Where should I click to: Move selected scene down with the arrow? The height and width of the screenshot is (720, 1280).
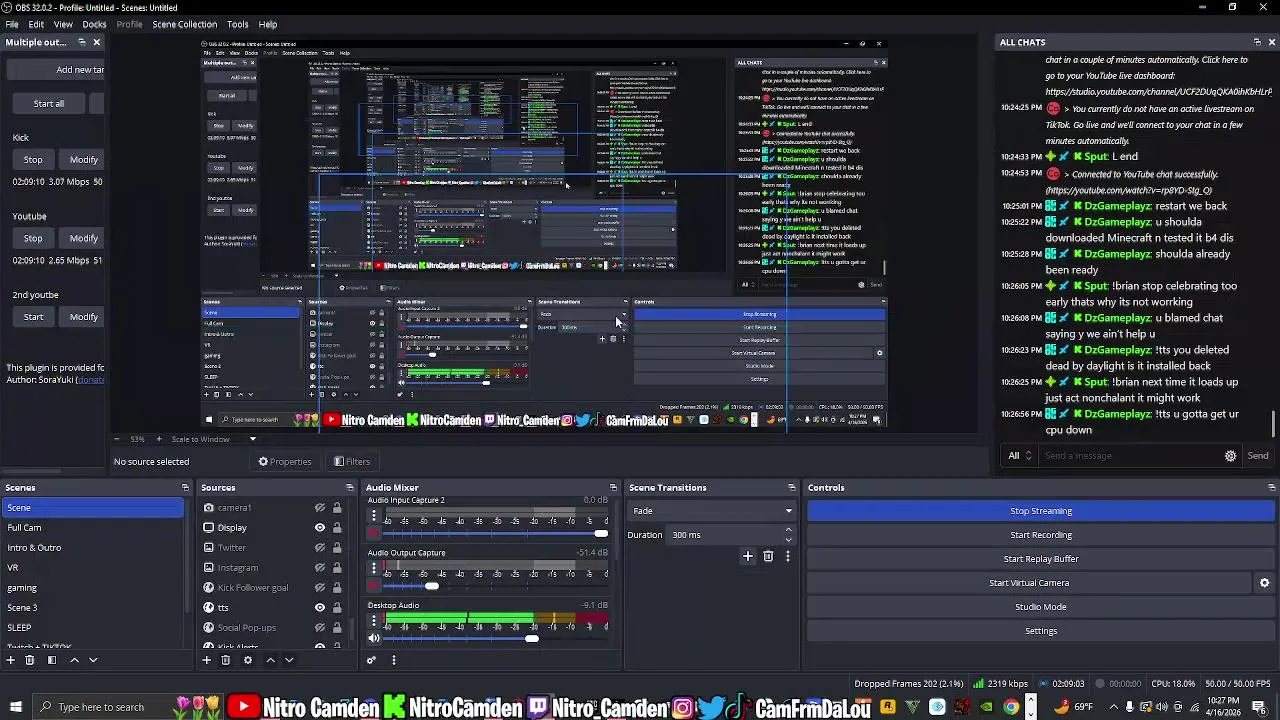click(x=93, y=660)
